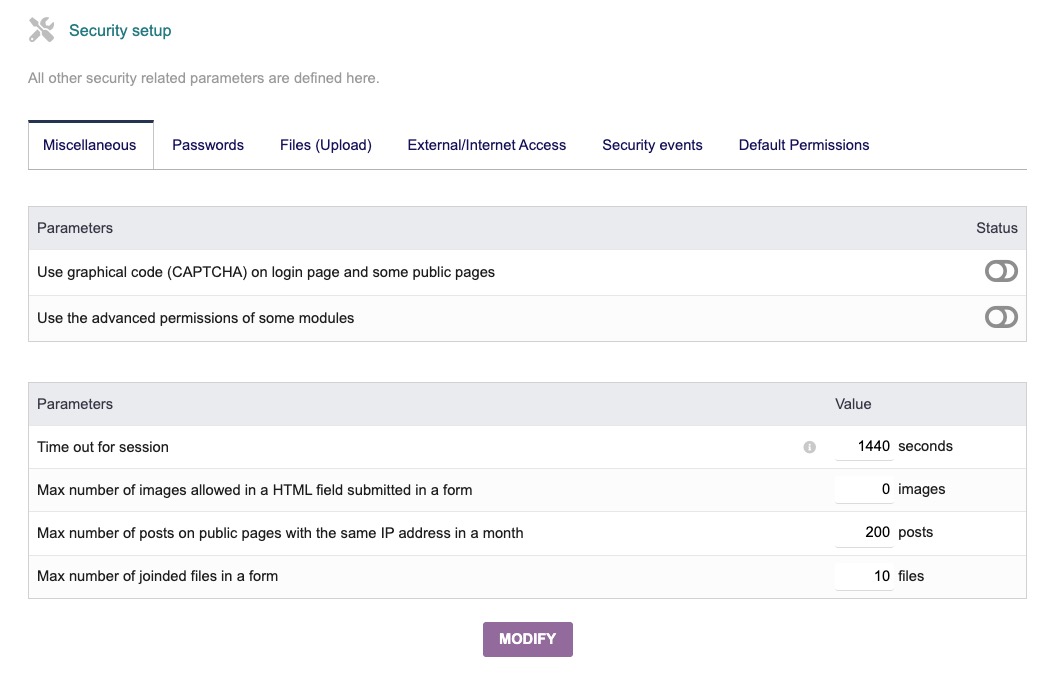View the Security events tab
Viewport: 1053px width, 678px height.
652,145
